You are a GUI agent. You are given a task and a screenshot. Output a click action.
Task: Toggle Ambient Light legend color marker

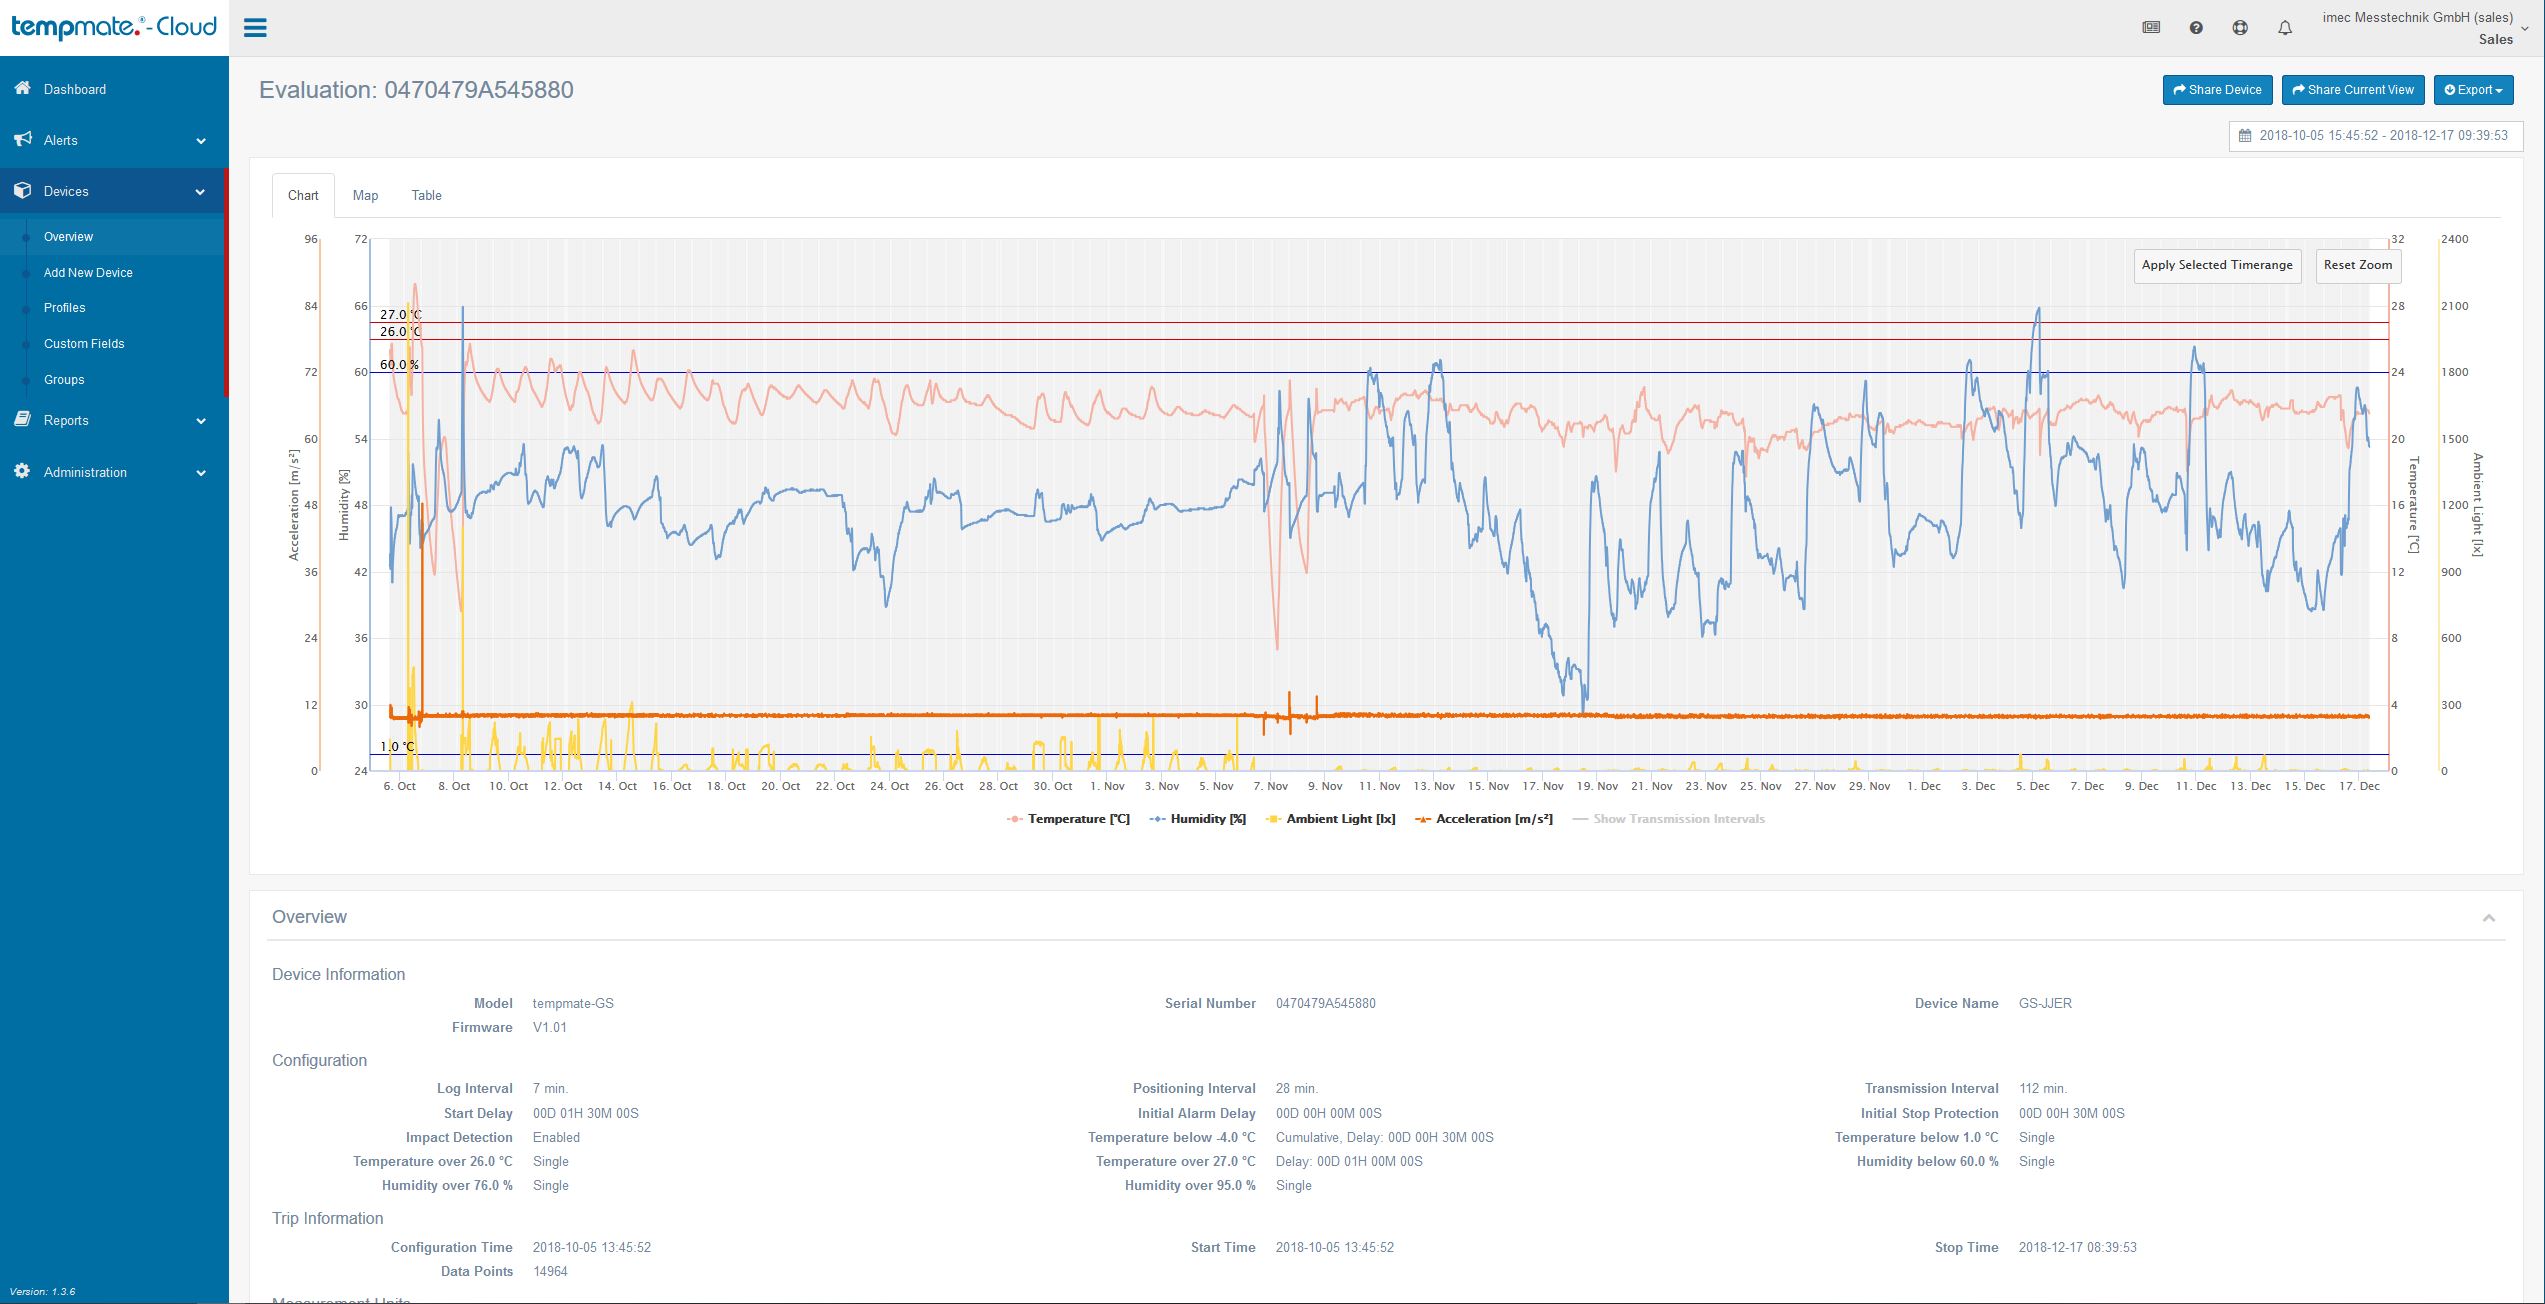click(1273, 819)
